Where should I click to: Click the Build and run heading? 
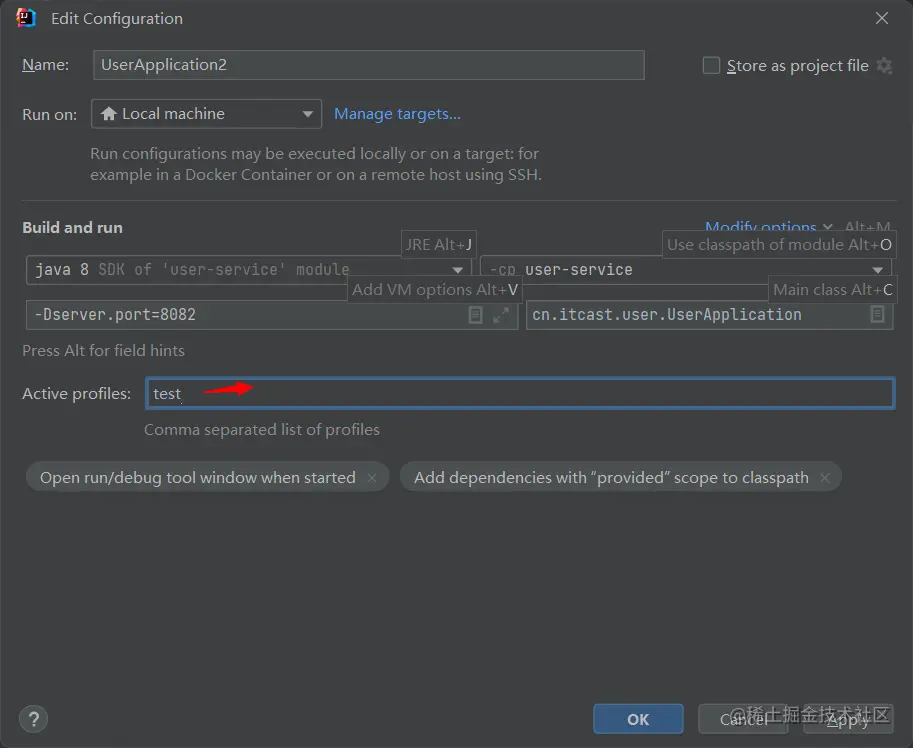(72, 228)
